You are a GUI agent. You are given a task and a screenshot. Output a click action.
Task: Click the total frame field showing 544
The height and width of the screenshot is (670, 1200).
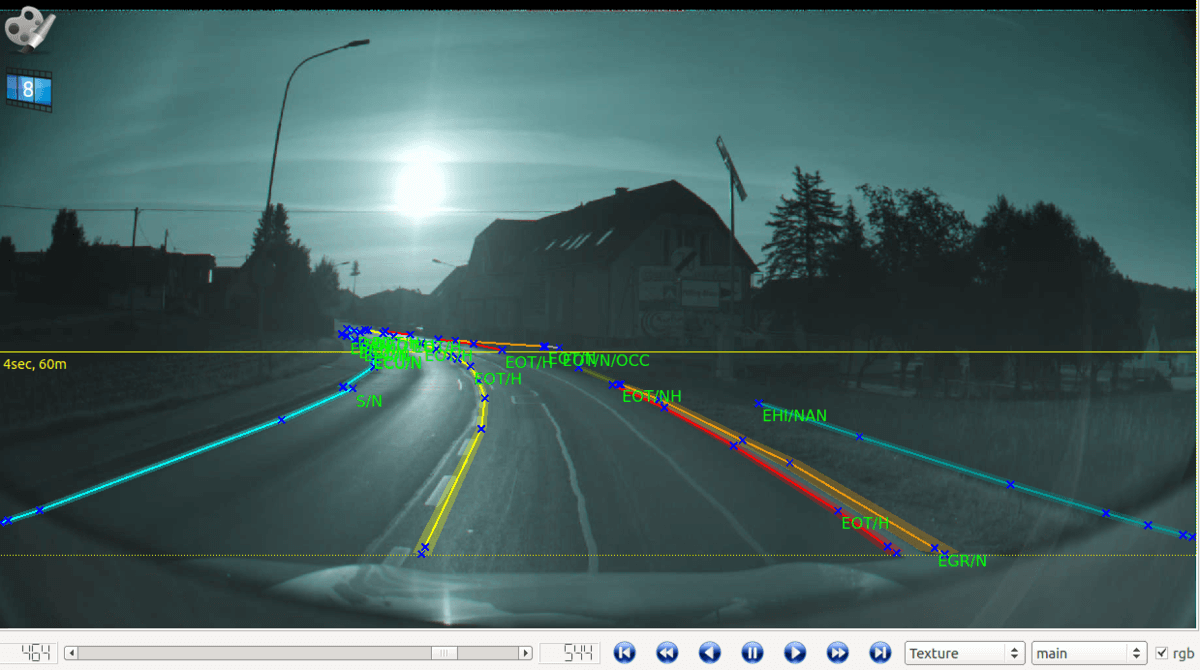pyautogui.click(x=568, y=653)
